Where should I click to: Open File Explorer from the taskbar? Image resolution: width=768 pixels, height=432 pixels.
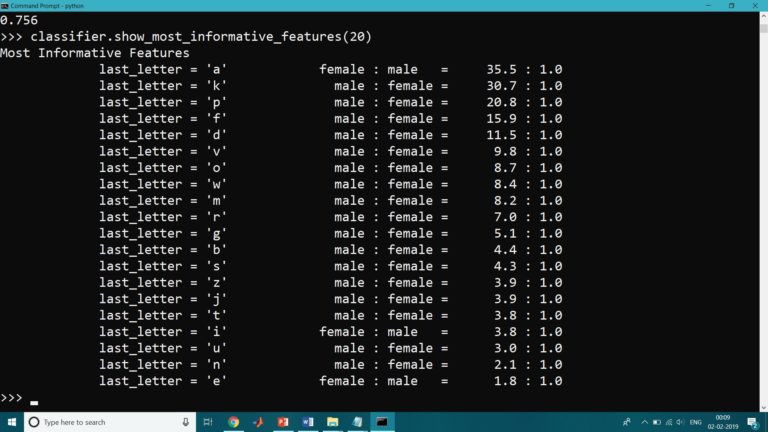coord(332,422)
